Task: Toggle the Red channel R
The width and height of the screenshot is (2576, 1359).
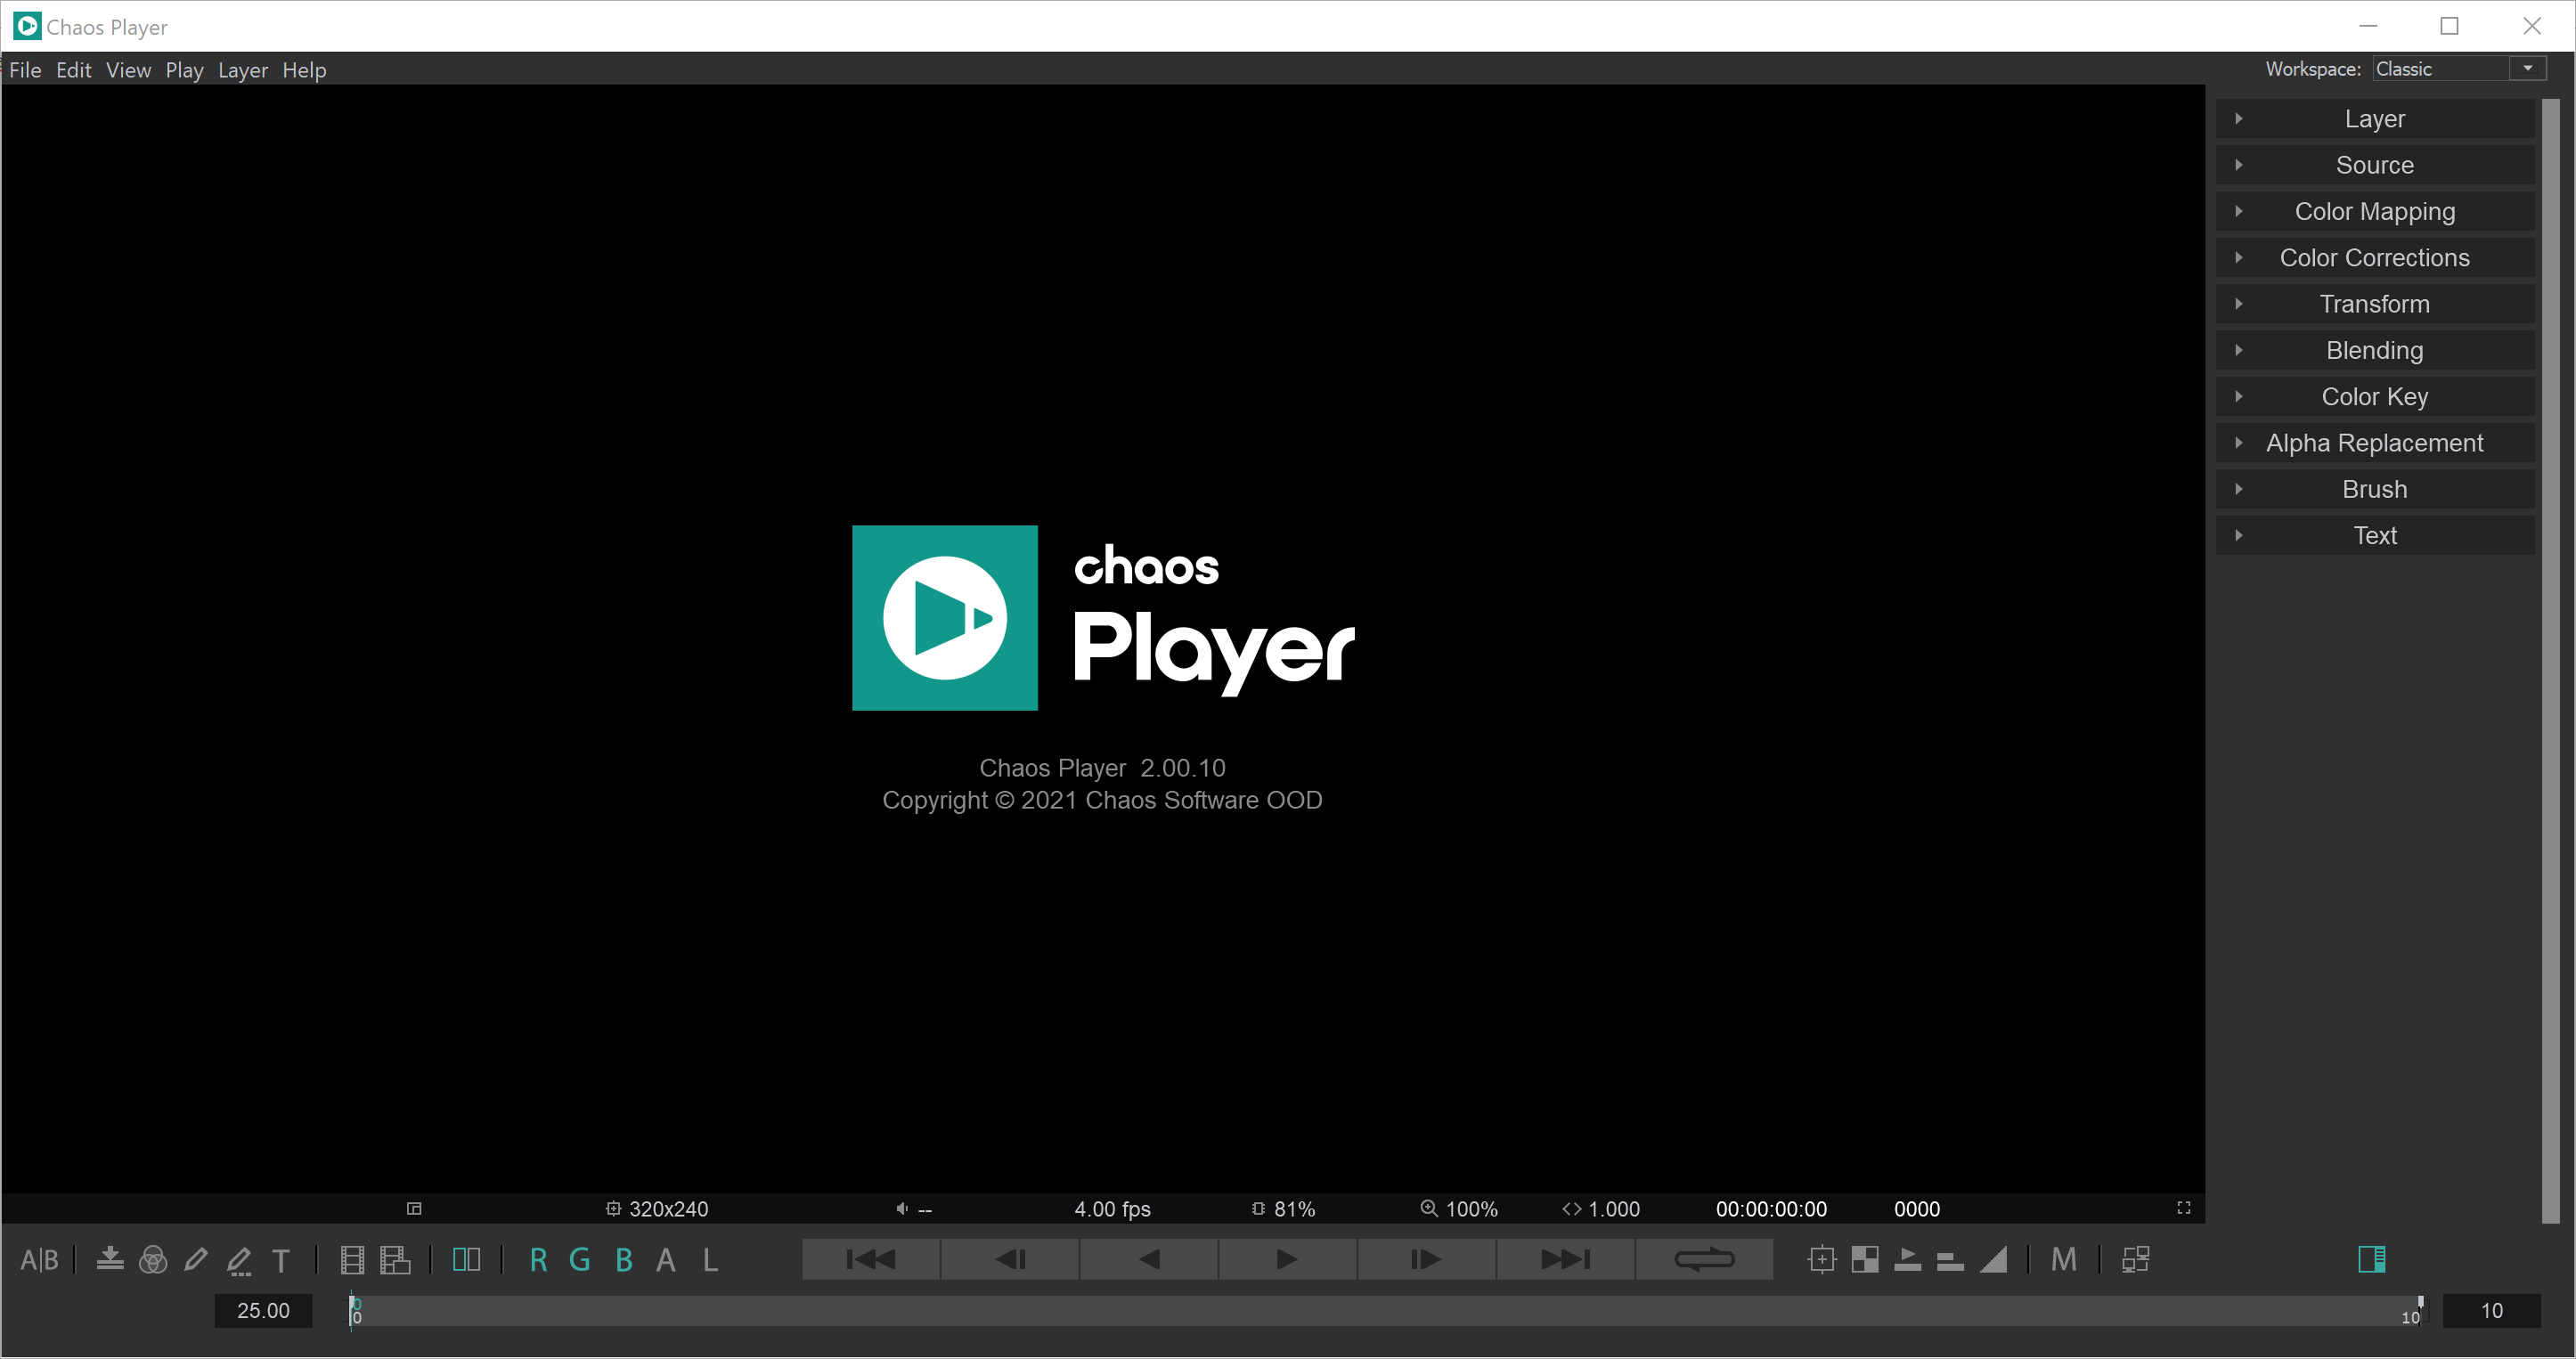Action: [x=538, y=1260]
